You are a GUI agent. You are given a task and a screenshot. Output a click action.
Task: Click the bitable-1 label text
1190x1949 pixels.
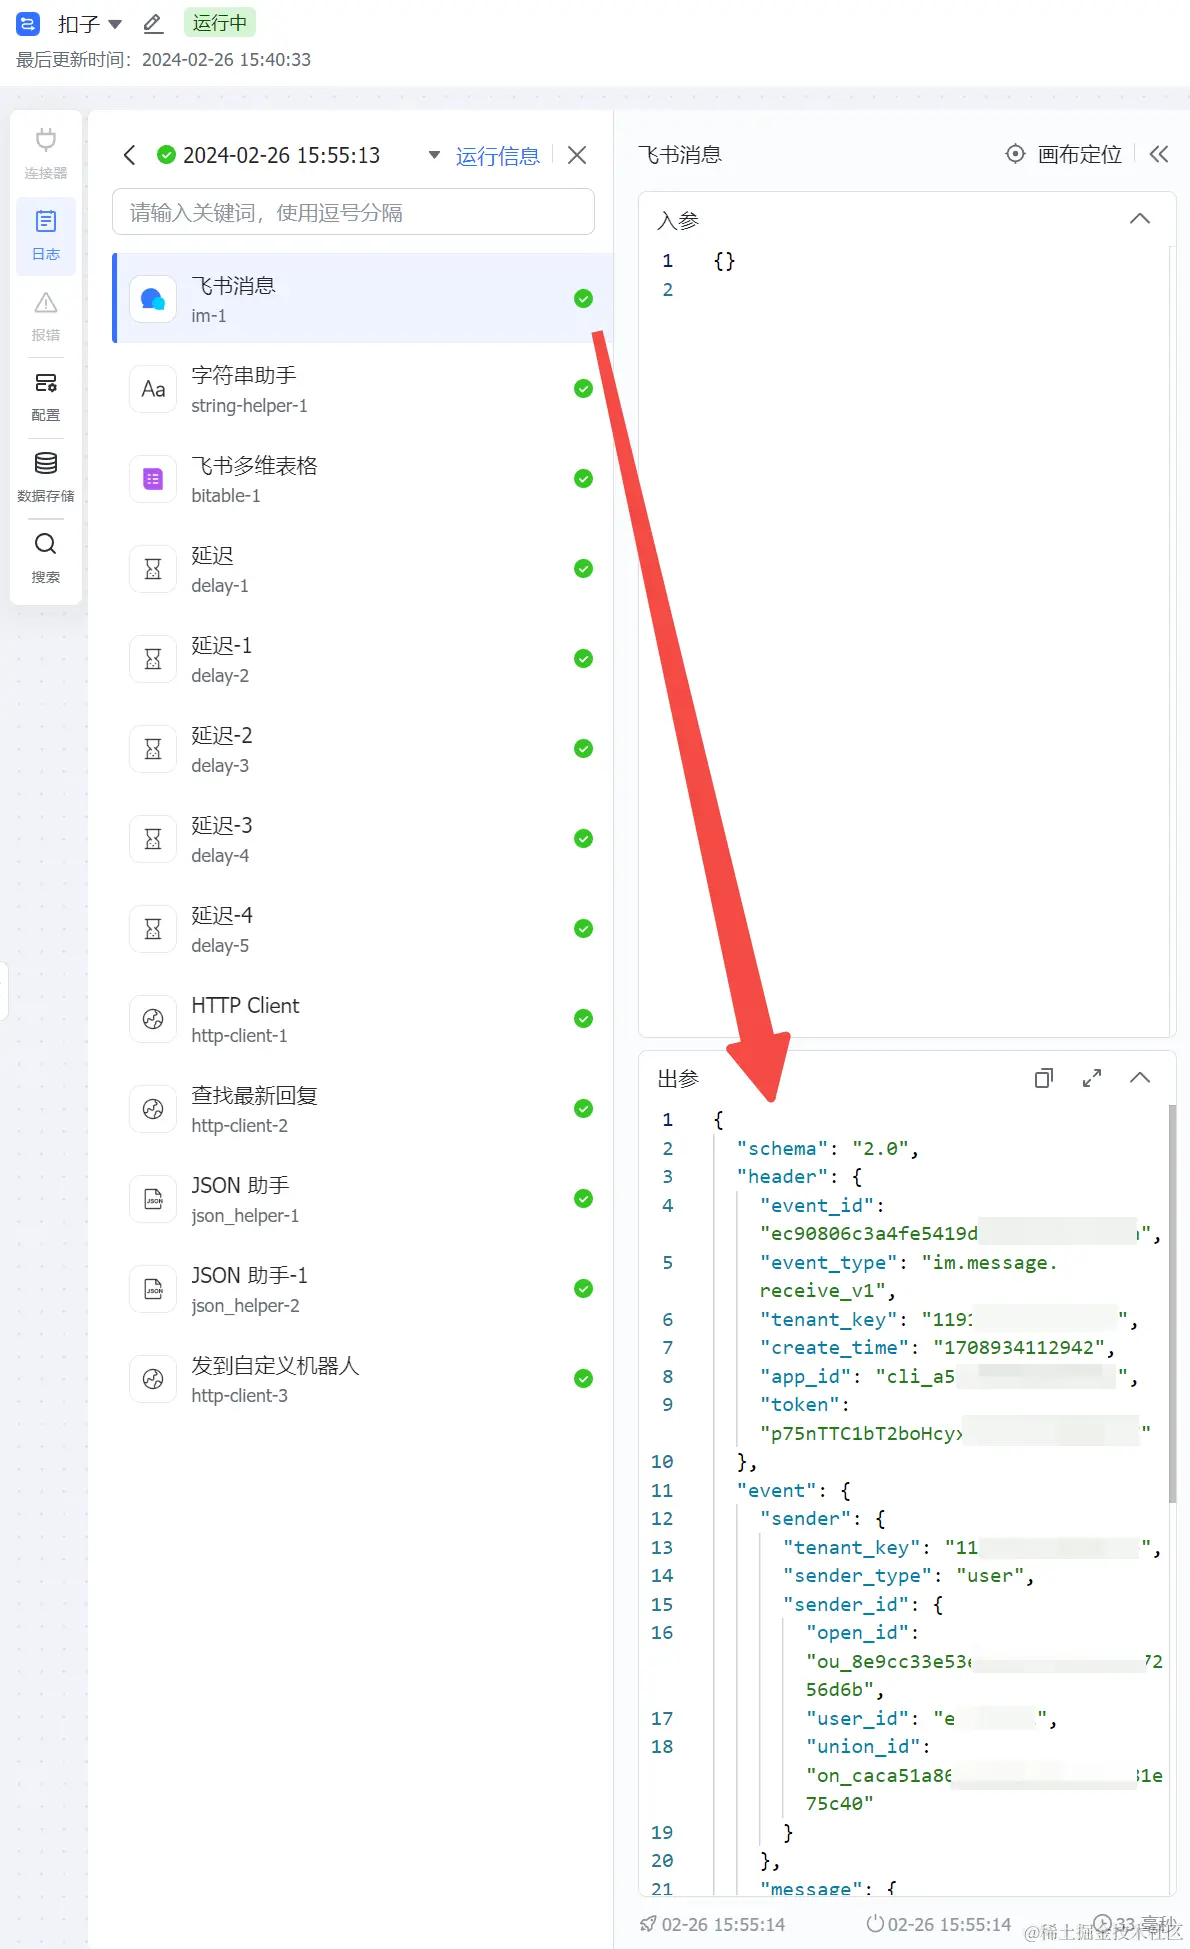(x=226, y=496)
